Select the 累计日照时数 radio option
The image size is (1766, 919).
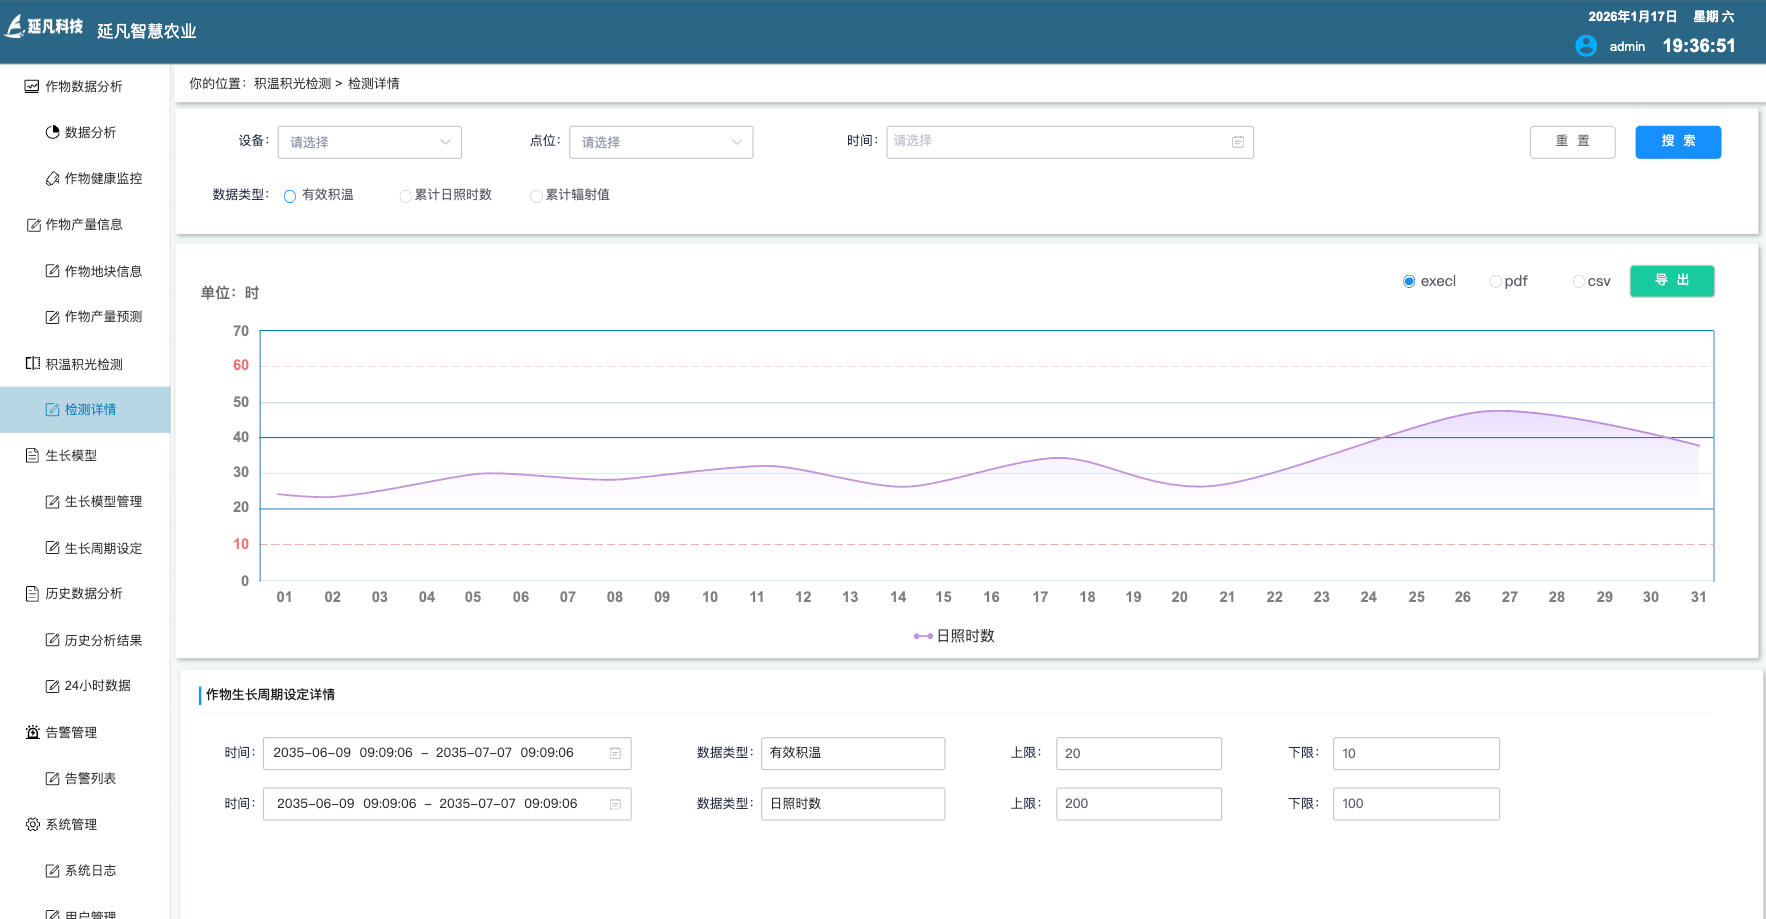coord(405,196)
